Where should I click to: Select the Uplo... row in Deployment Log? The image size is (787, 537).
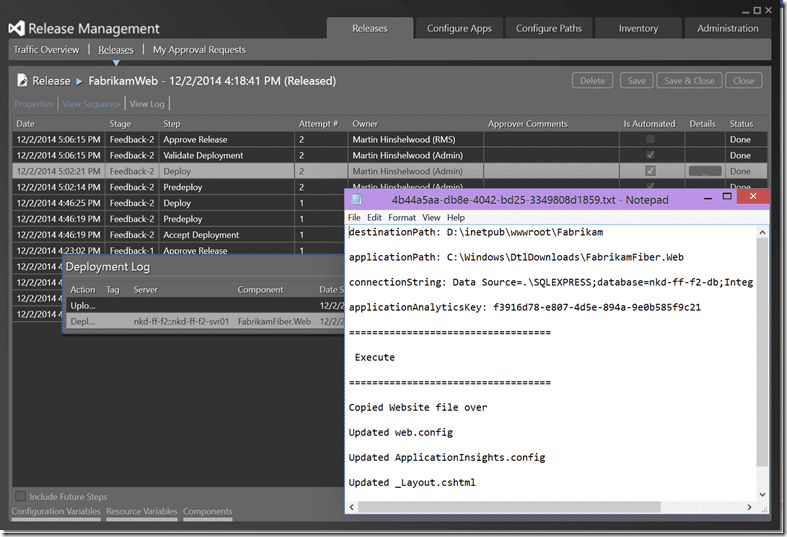pyautogui.click(x=205, y=305)
